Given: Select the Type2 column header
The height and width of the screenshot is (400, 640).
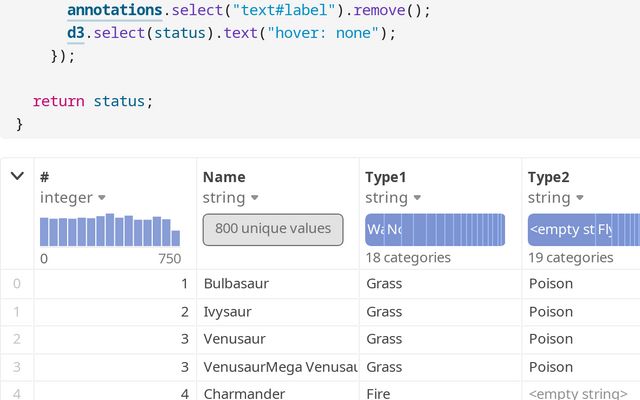Looking at the screenshot, I should 549,177.
